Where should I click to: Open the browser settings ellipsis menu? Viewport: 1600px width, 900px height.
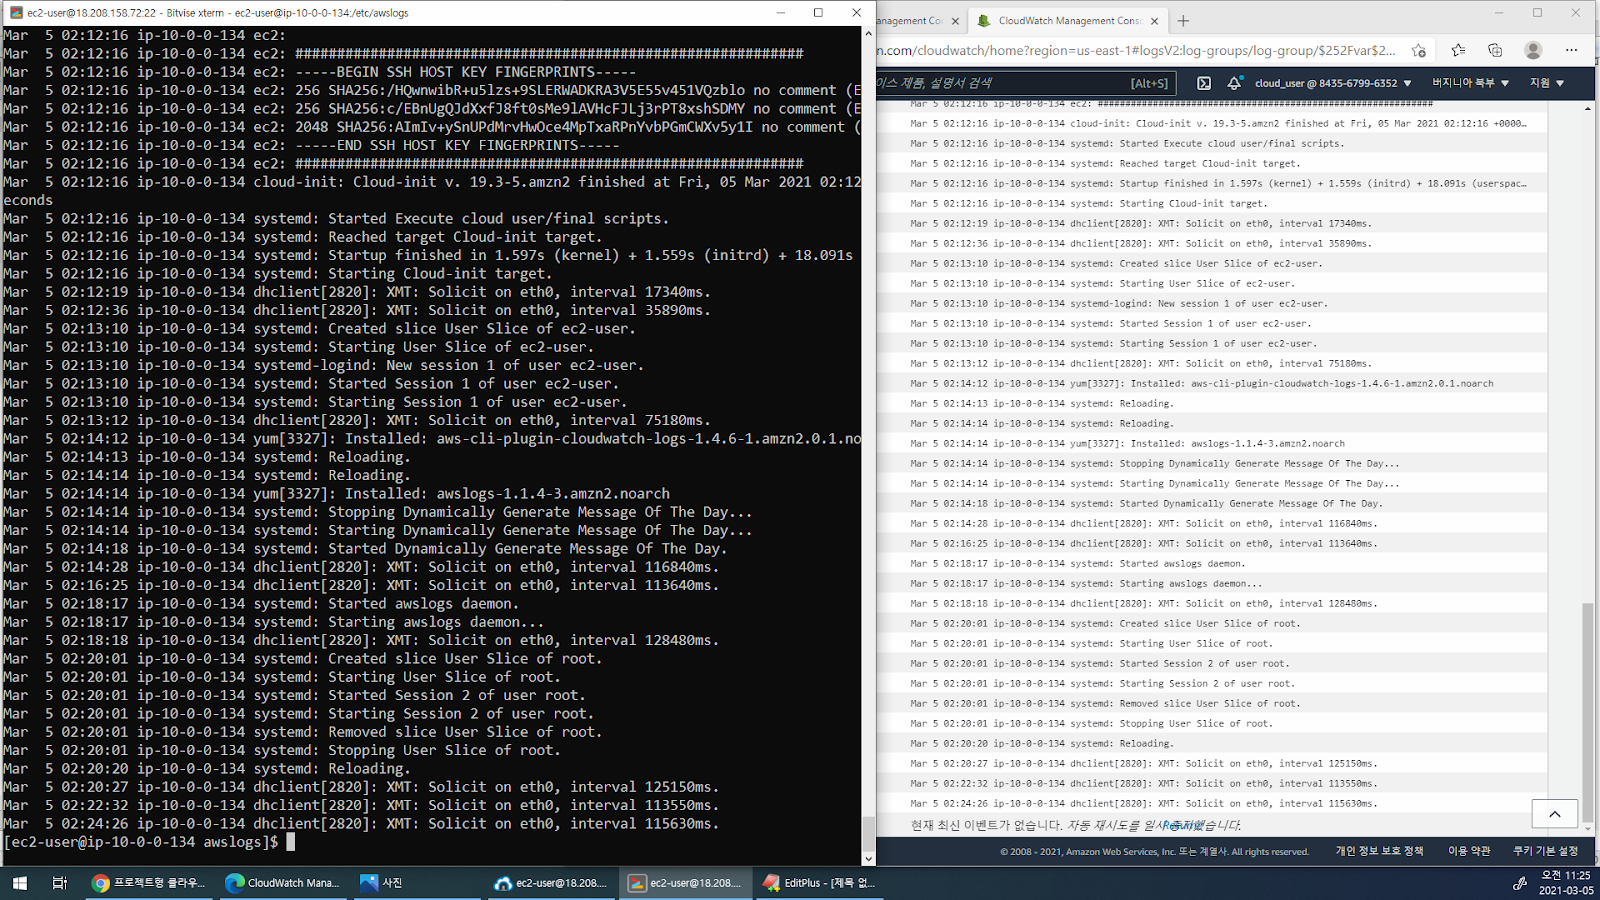[1571, 50]
